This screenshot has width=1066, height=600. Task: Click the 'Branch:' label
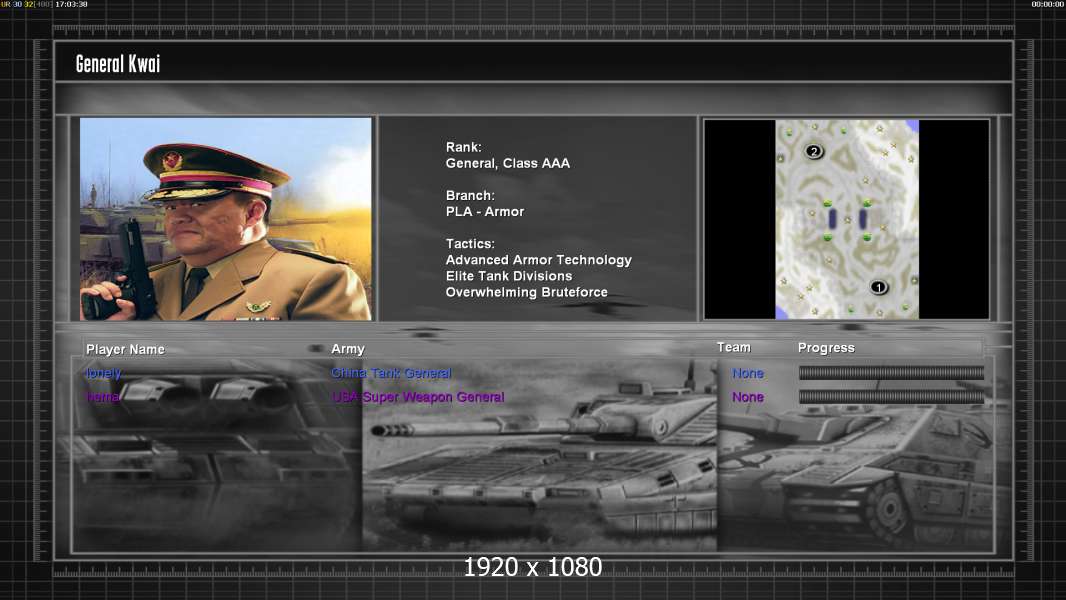click(x=470, y=196)
